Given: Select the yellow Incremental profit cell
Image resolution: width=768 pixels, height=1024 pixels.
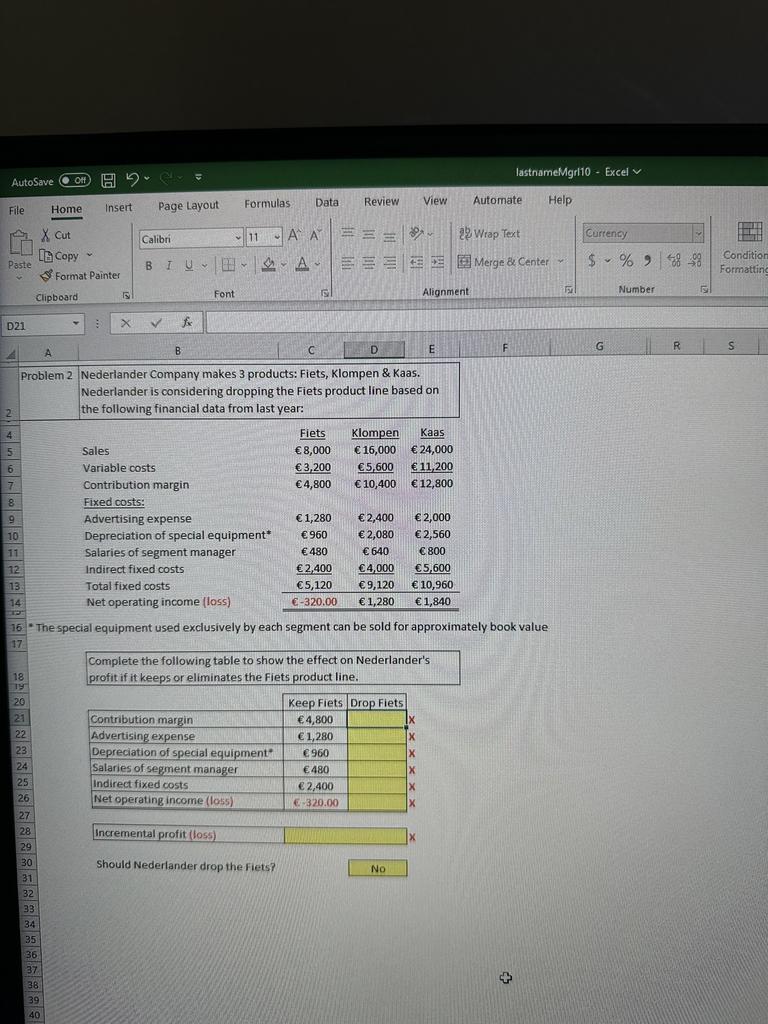Looking at the screenshot, I should pyautogui.click(x=345, y=835).
